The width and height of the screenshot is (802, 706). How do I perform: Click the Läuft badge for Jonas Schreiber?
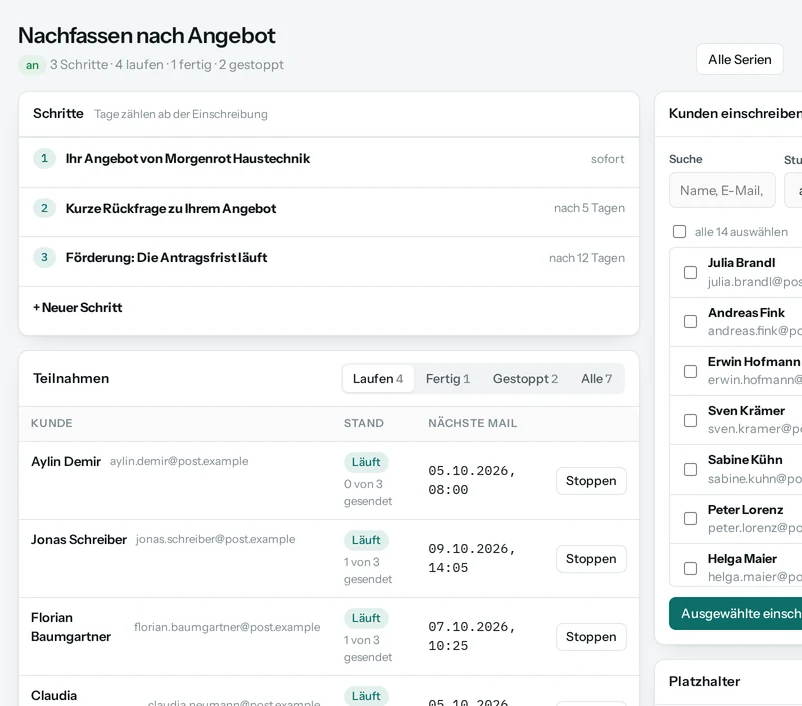coord(366,540)
